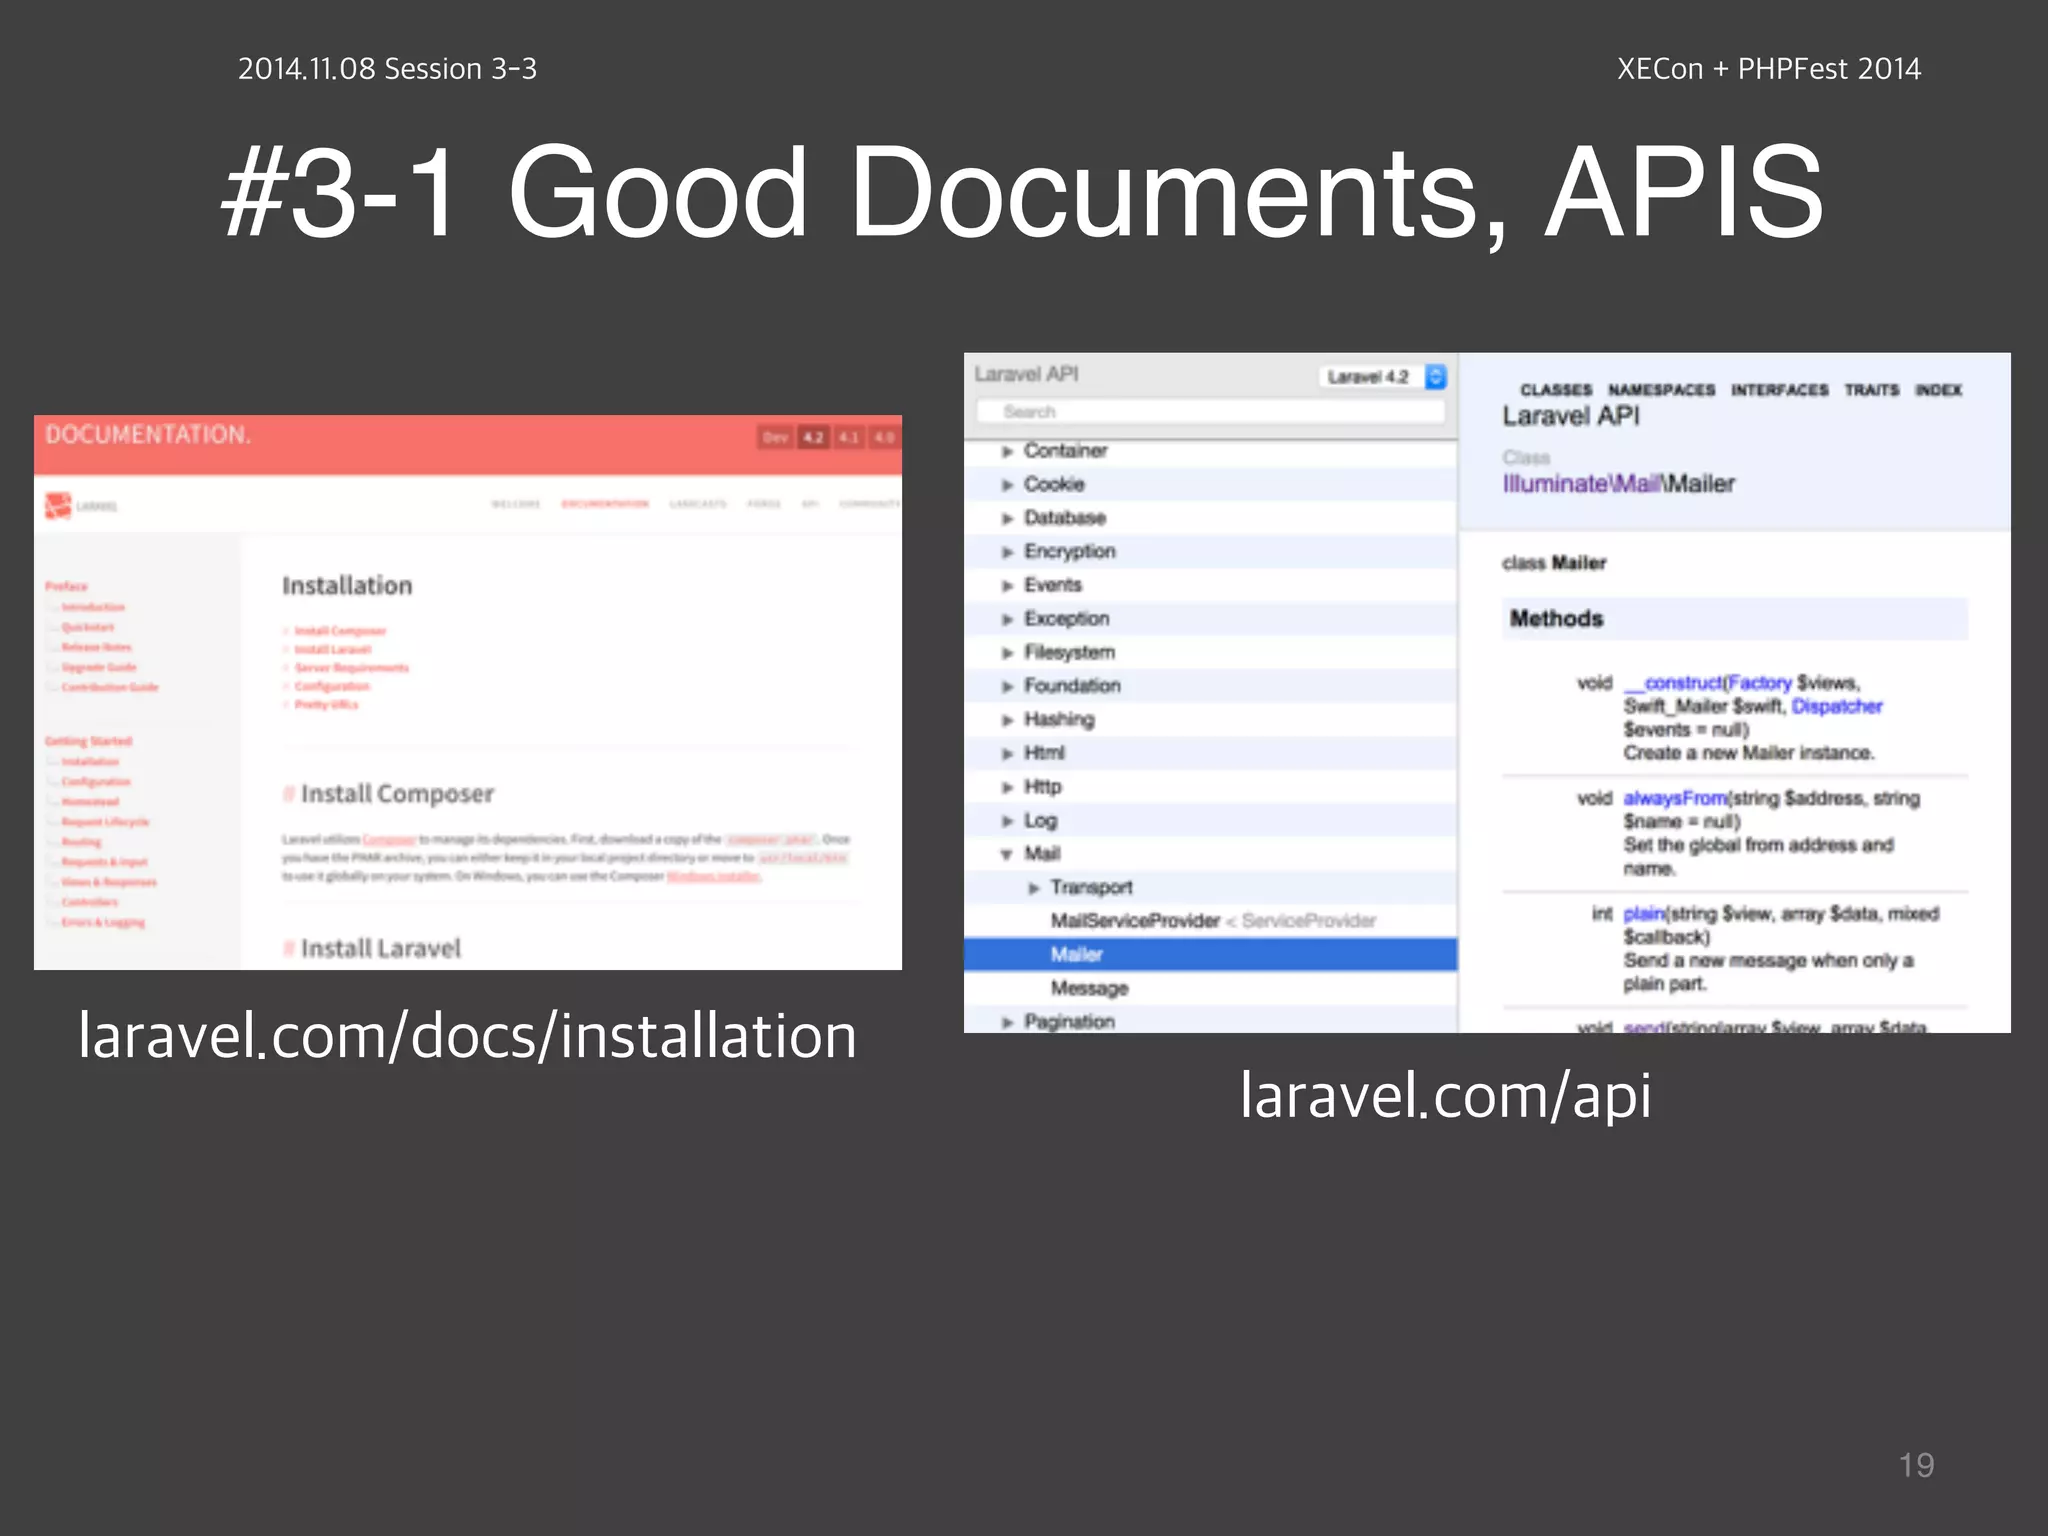Viewport: 2048px width, 1536px height.
Task: Expand the Html tree node arrow
Action: (1007, 754)
